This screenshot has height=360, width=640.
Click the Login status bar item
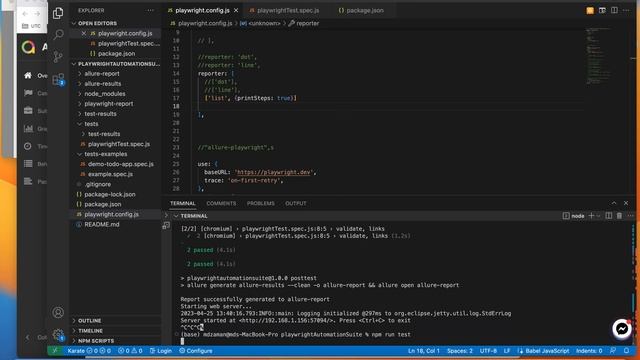click(x=161, y=351)
